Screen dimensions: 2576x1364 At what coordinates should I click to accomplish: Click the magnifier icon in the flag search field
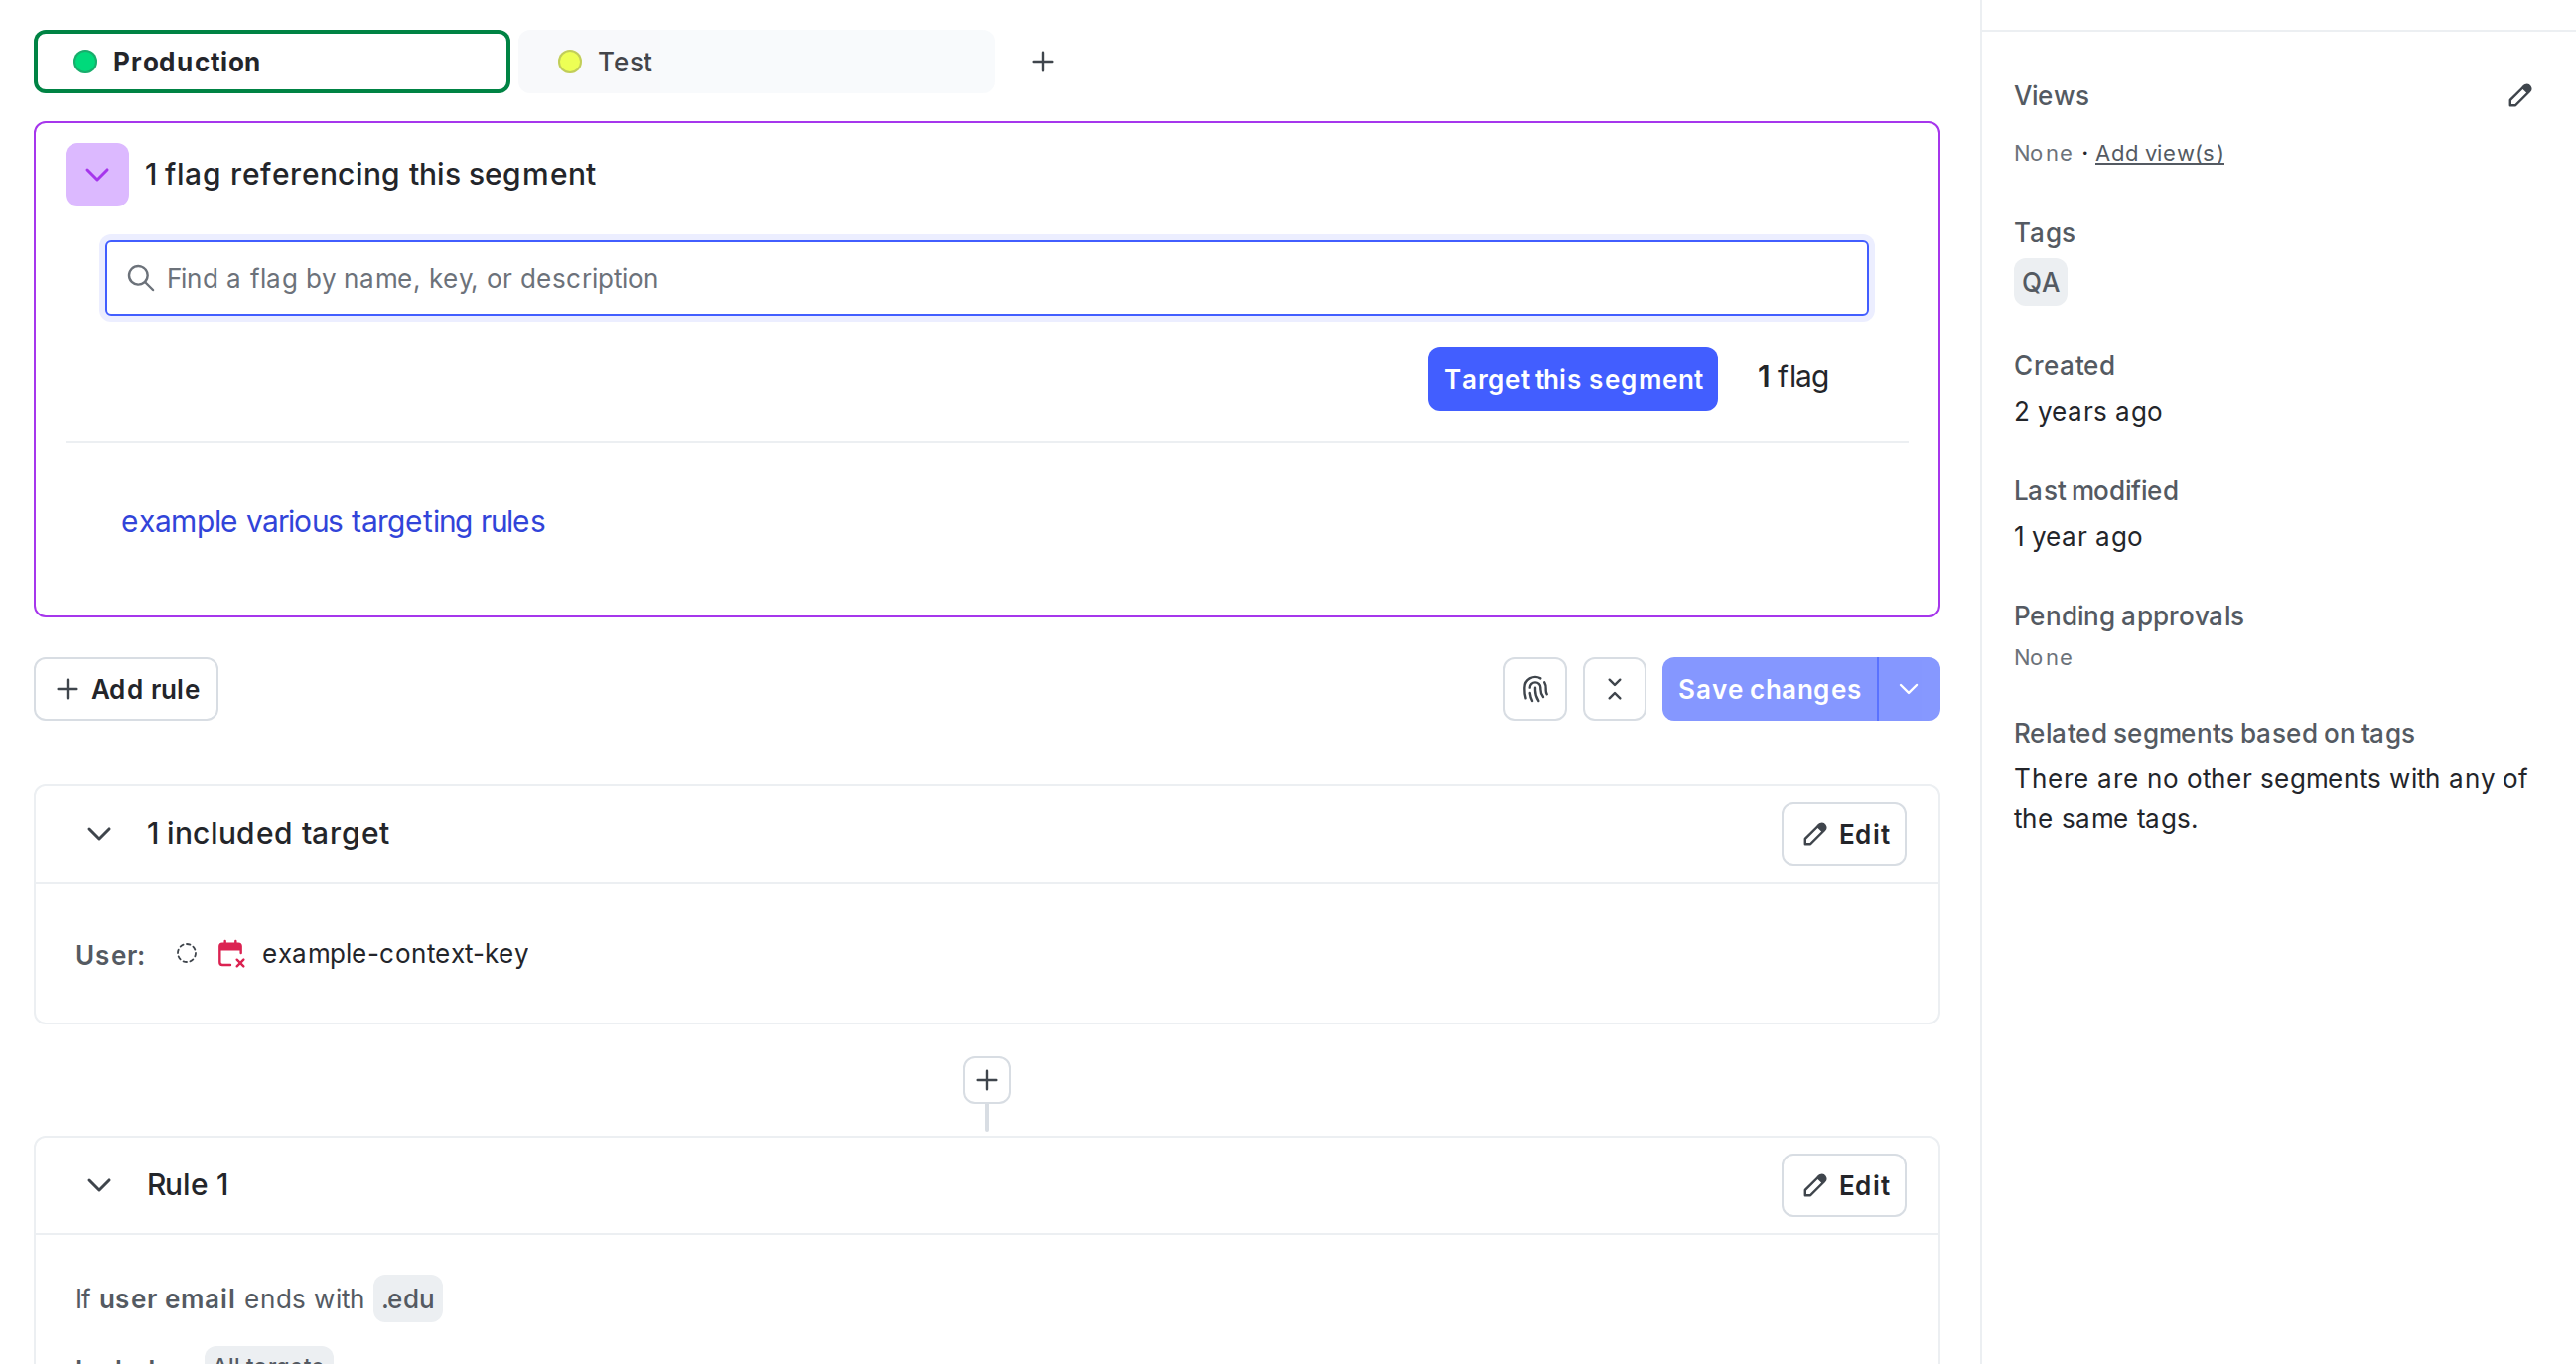pos(140,278)
